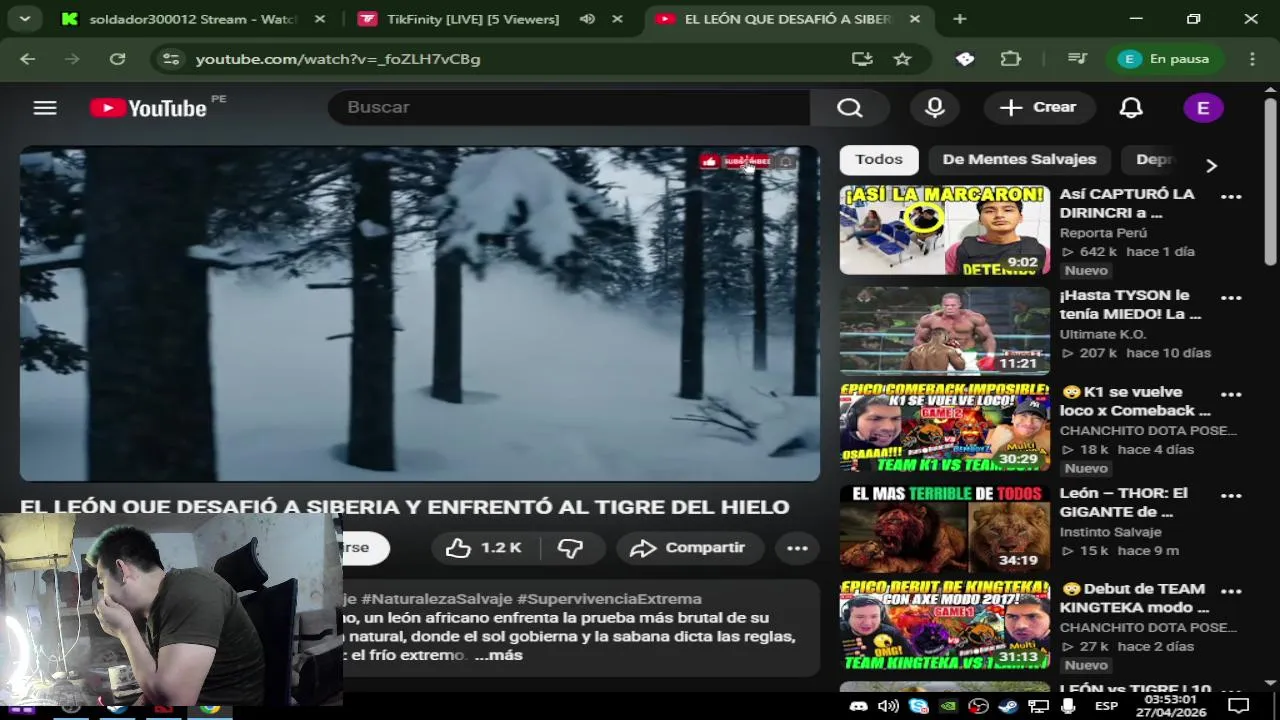Click the ESP language indicator
Screen dimensions: 1280x720
pos(1106,707)
